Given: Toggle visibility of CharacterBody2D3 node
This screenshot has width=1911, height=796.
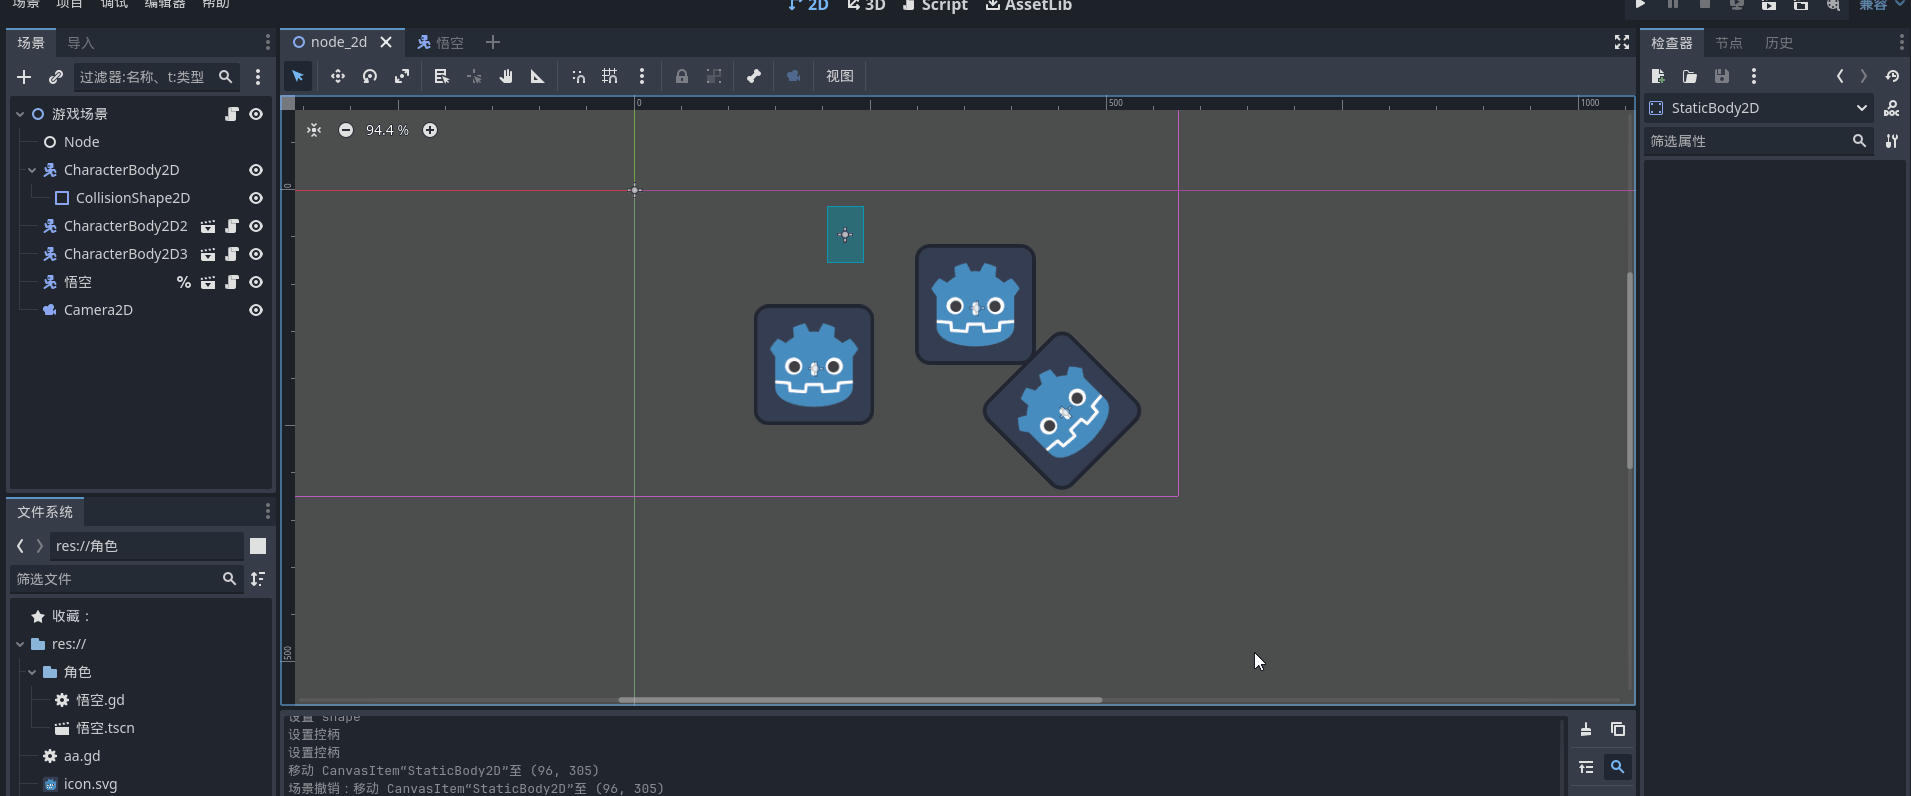Looking at the screenshot, I should point(256,254).
